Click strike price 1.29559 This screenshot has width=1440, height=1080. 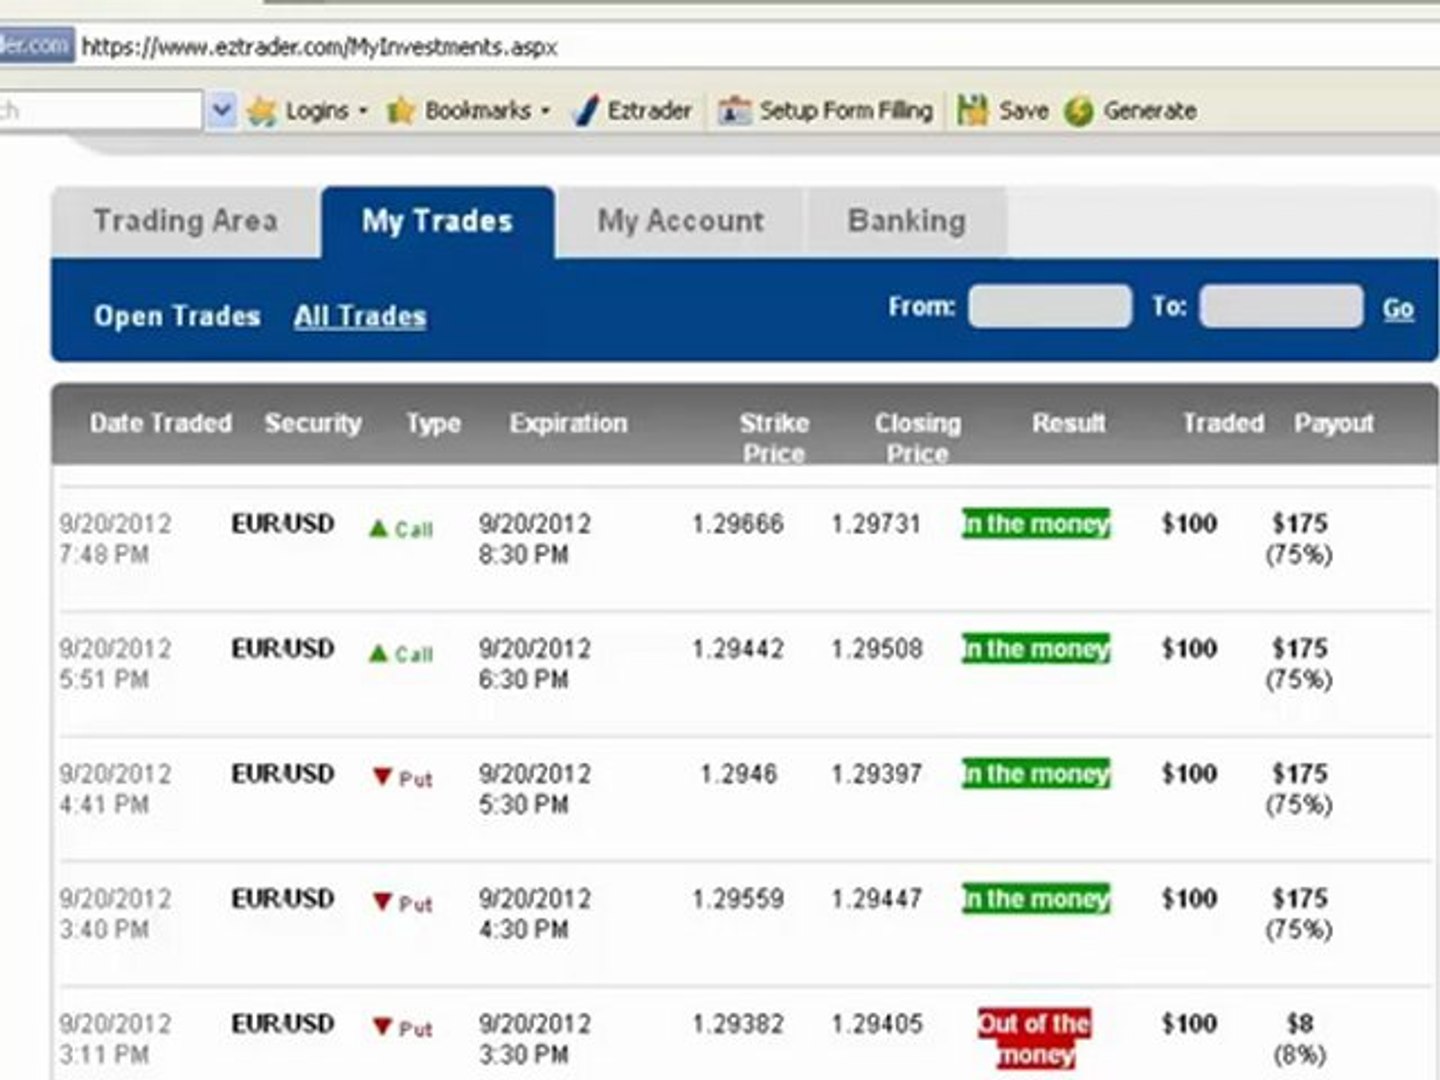(x=738, y=899)
